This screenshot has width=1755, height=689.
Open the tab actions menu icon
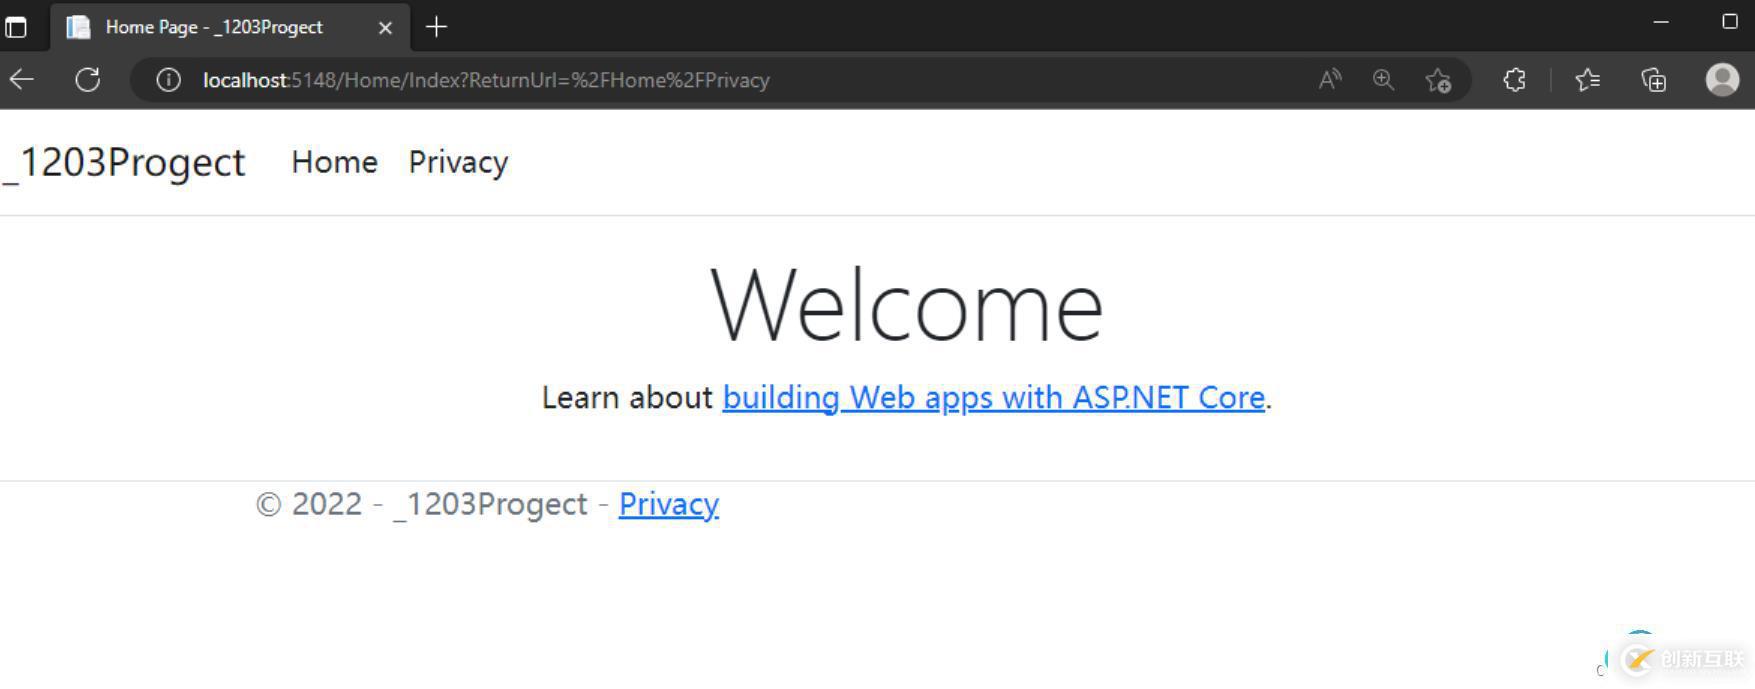point(16,27)
